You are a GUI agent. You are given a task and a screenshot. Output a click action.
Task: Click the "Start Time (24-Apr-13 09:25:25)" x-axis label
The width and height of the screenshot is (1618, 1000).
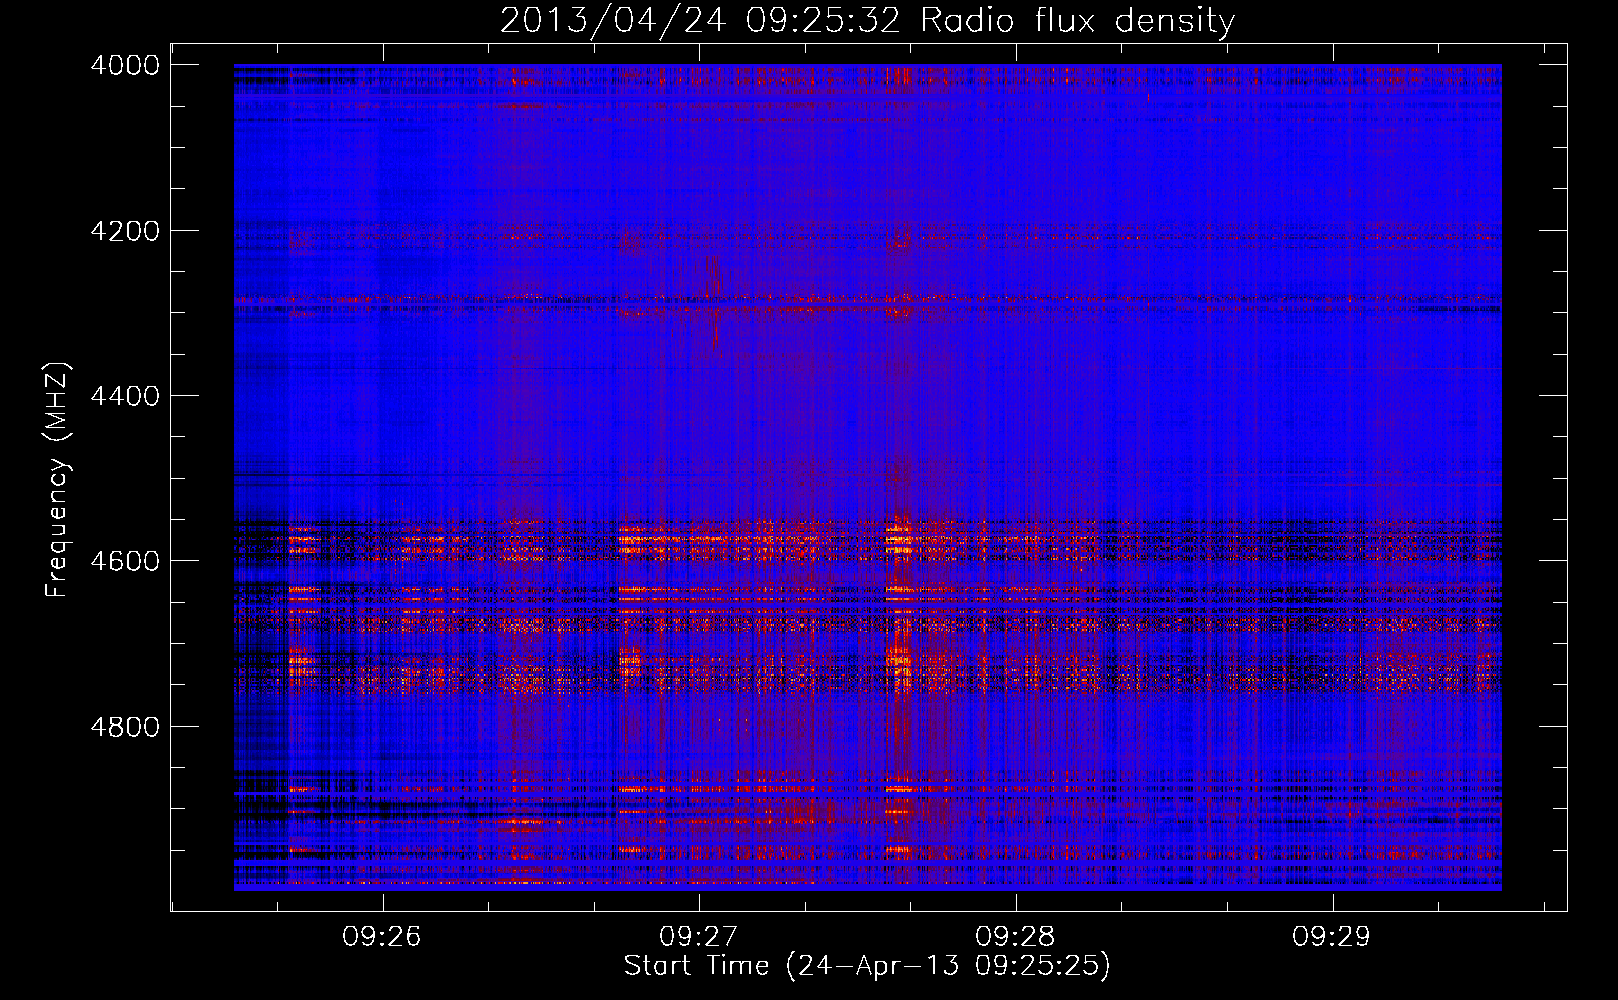pos(867,966)
